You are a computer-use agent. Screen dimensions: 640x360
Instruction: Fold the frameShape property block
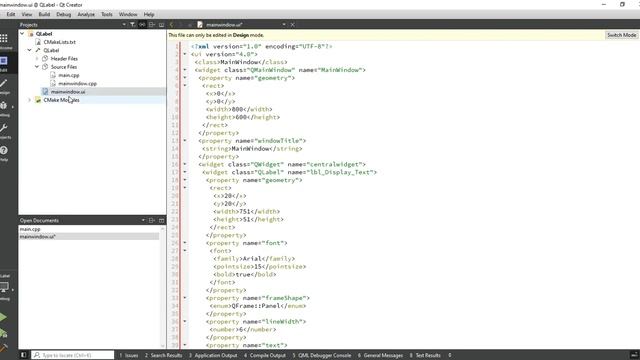pos(185,298)
